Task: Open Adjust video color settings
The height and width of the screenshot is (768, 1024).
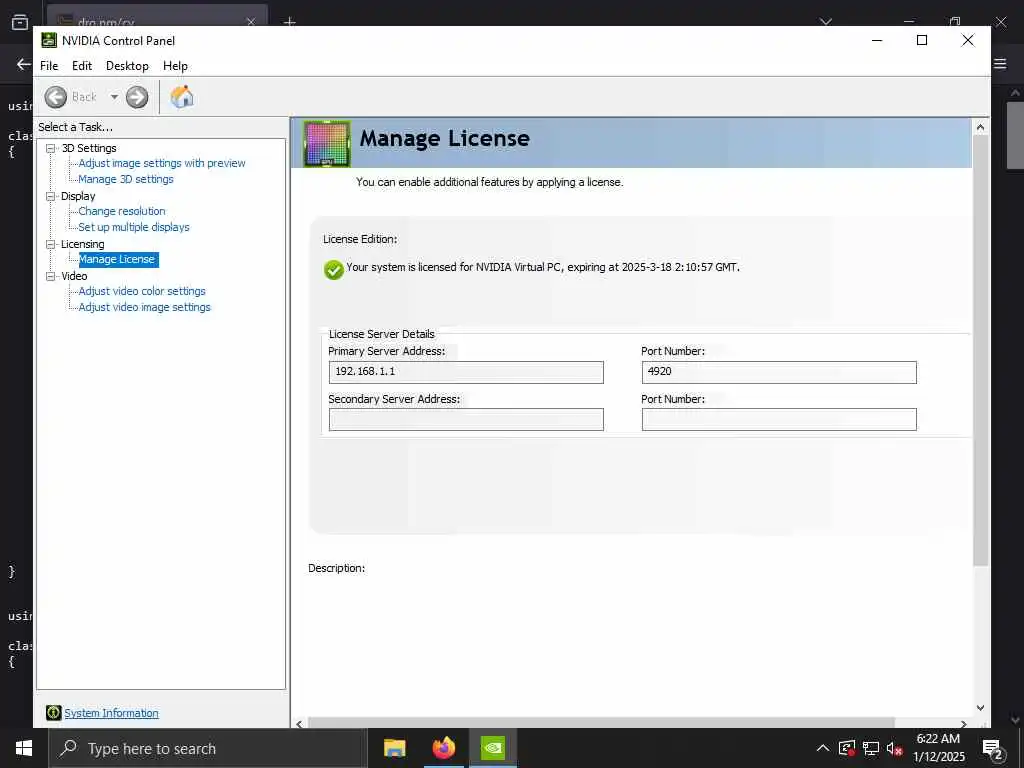Action: [142, 291]
